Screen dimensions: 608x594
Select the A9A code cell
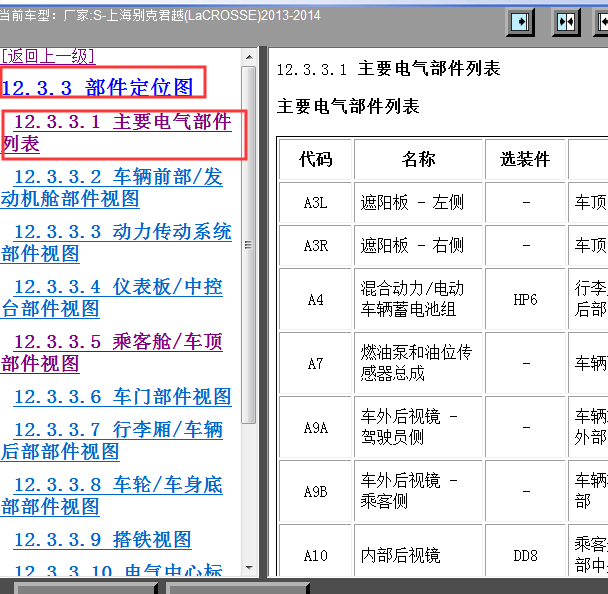click(315, 427)
